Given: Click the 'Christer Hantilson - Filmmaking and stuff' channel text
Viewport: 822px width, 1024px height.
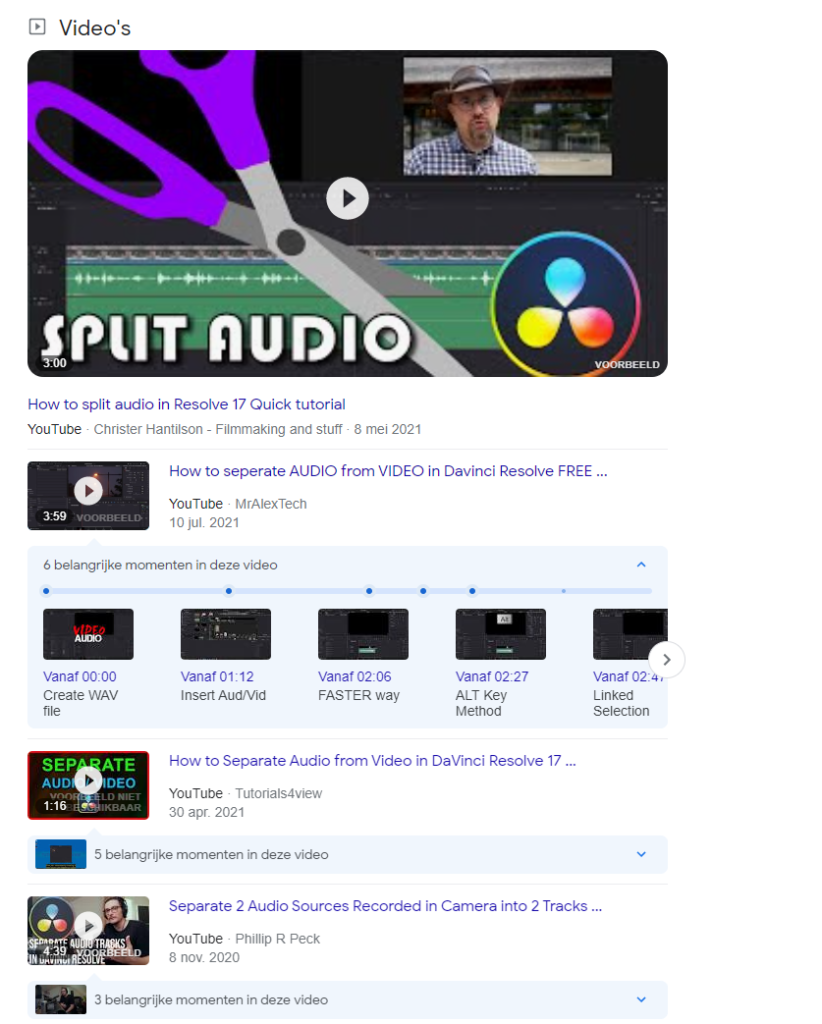Looking at the screenshot, I should [218, 429].
